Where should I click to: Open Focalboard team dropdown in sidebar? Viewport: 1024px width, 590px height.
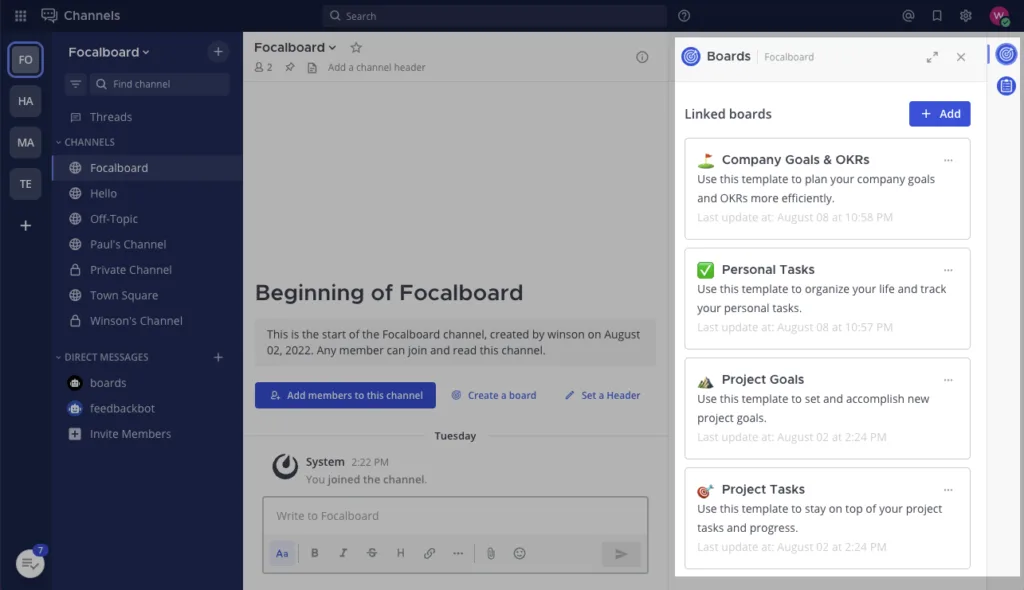tap(108, 52)
